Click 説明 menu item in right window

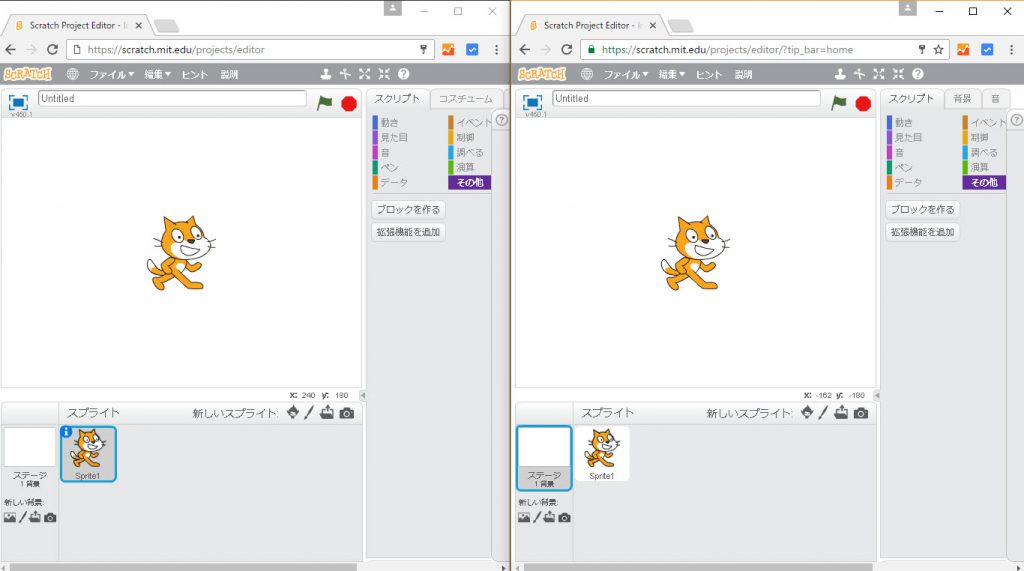click(x=743, y=74)
